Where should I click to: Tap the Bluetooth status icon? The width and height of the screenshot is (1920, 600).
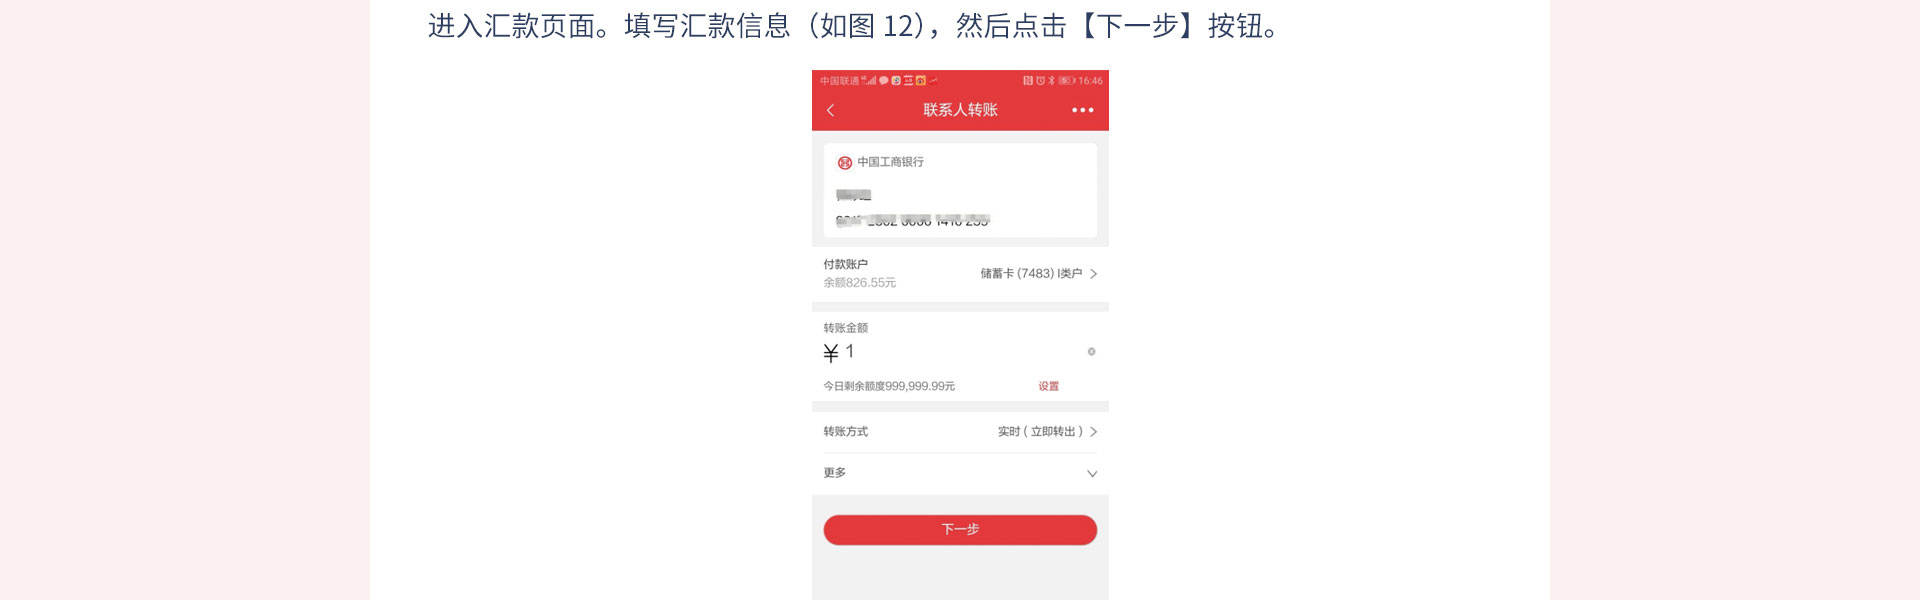coord(1051,80)
